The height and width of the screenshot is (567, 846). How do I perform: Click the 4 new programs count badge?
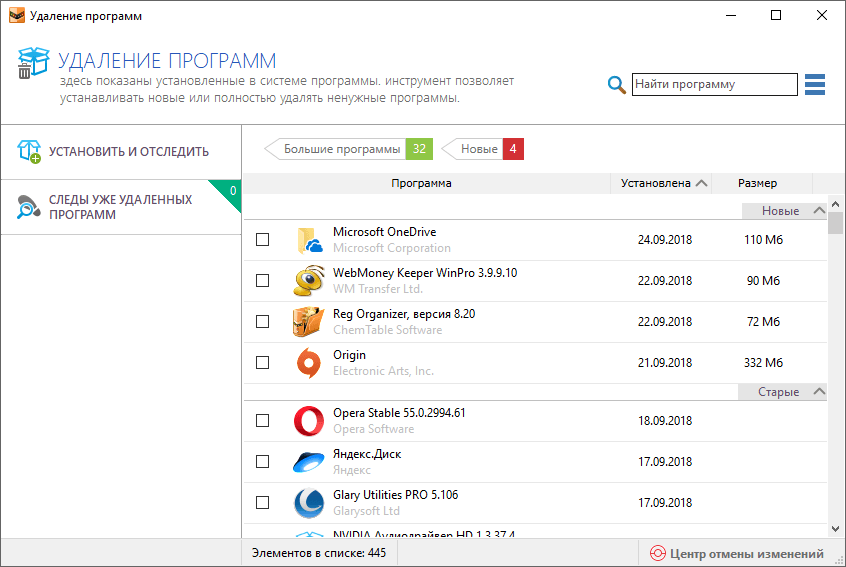click(x=513, y=149)
